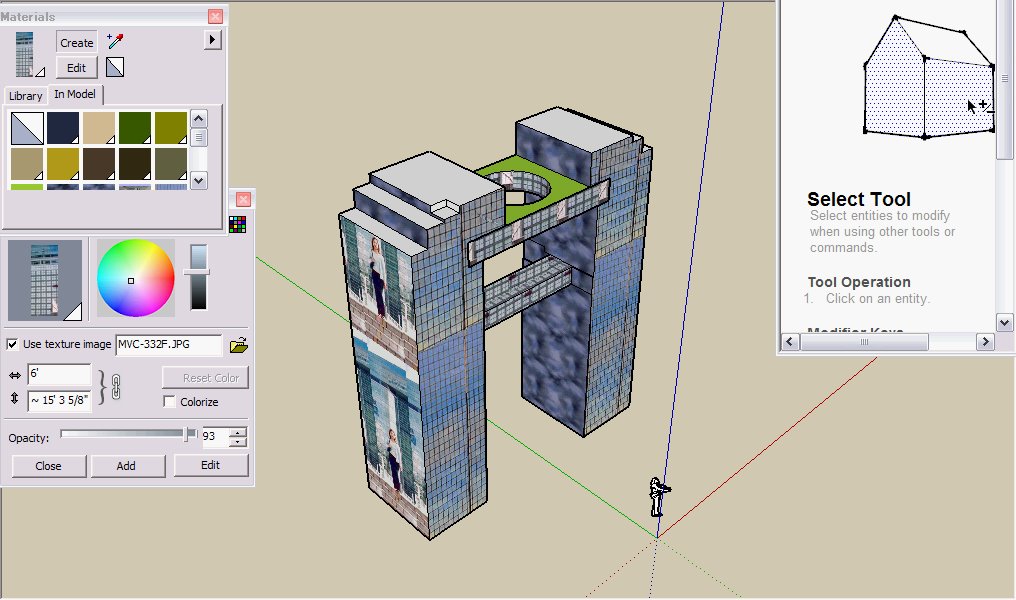Viewport: 1016px width, 600px height.
Task: Click the texture height field ~ 15' 3 5/8"
Action: pos(59,400)
